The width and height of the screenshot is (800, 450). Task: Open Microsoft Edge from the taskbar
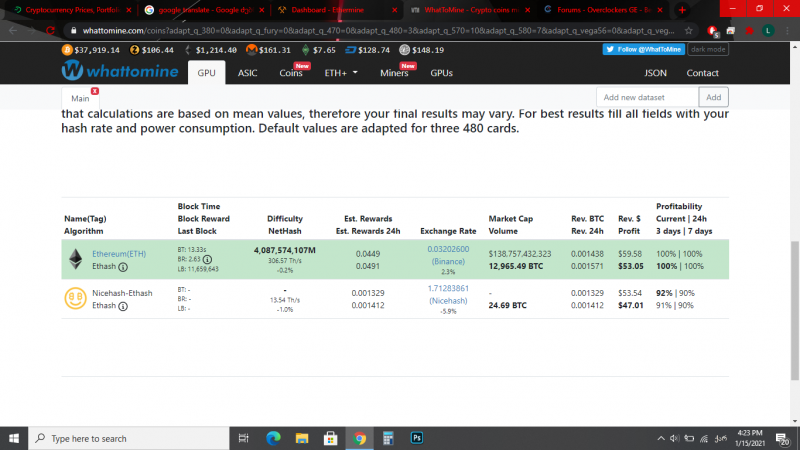coord(273,438)
